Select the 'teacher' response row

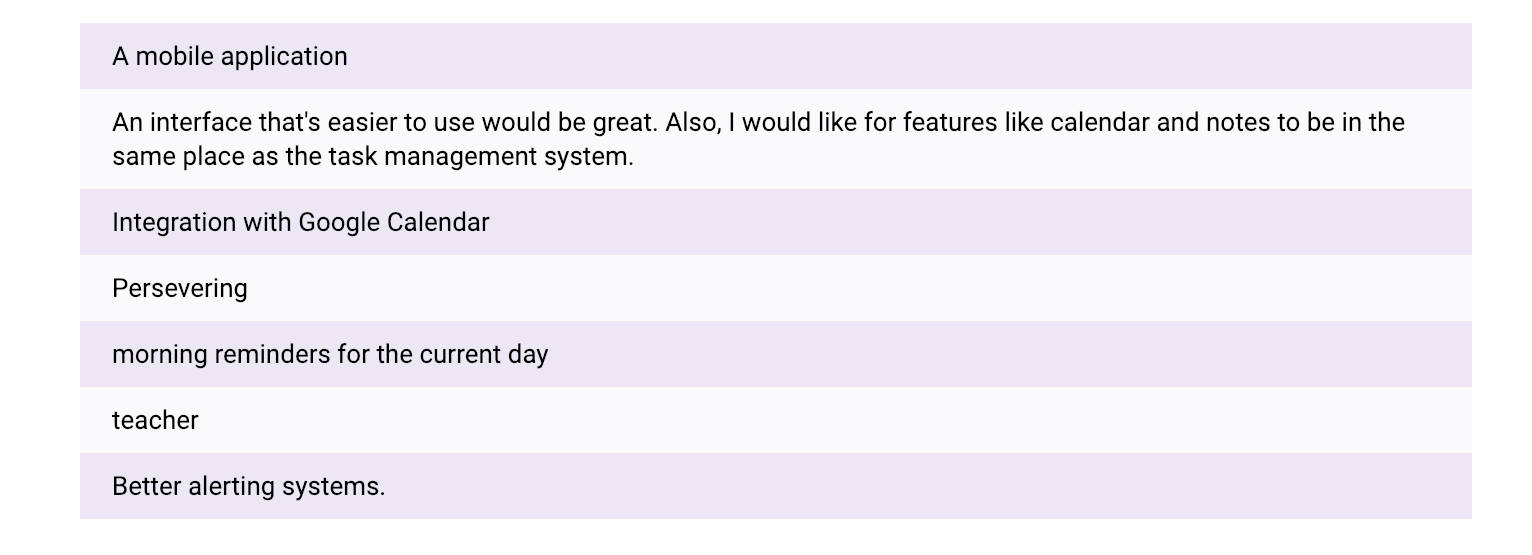pyautogui.click(x=775, y=420)
